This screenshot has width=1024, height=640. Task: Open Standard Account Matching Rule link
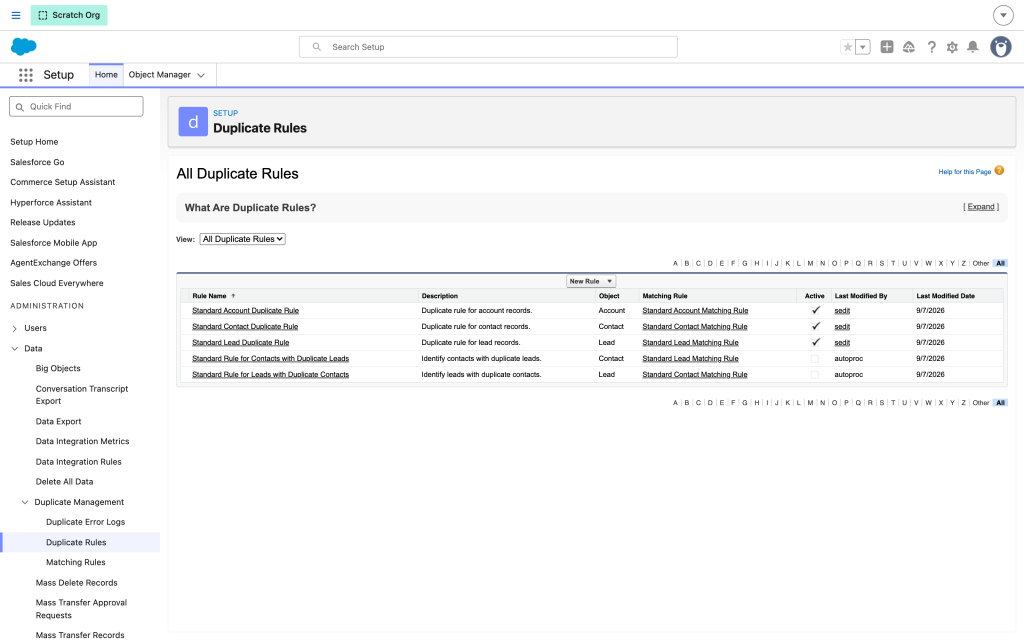pyautogui.click(x=695, y=311)
